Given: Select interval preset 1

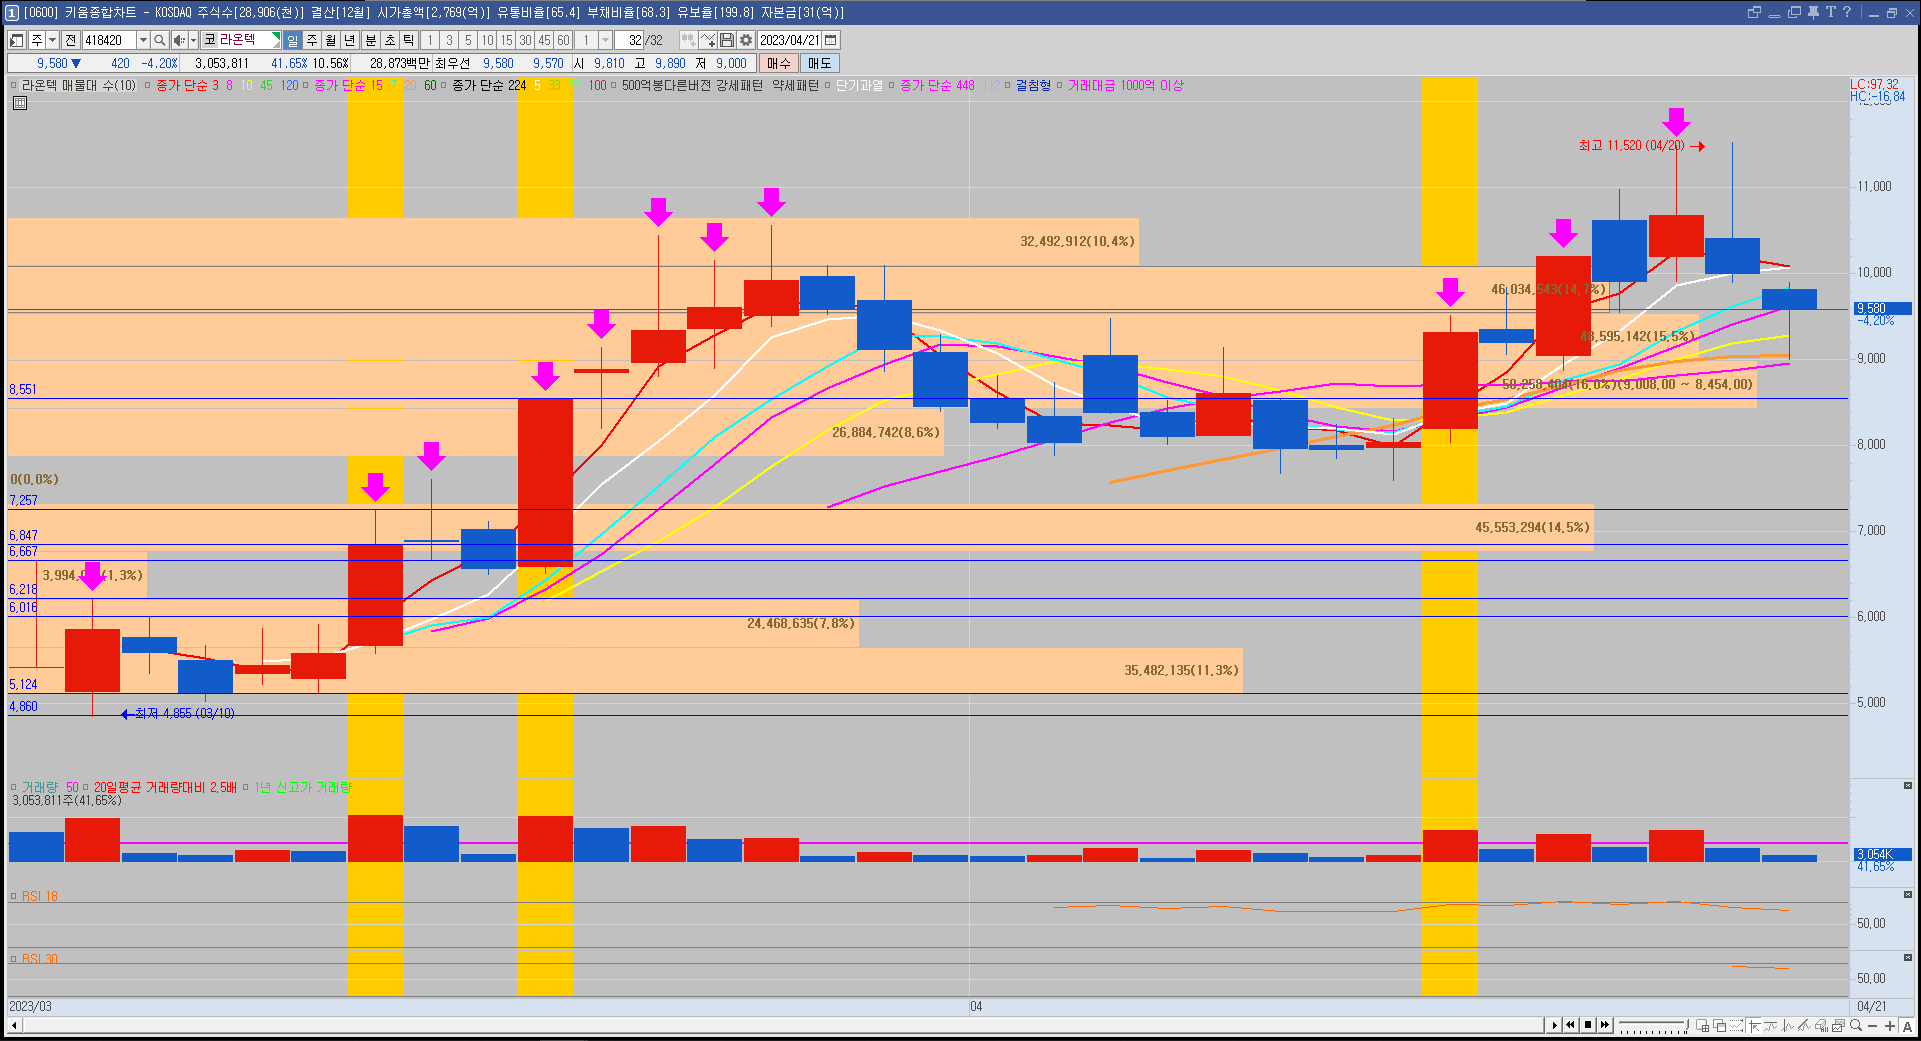Looking at the screenshot, I should point(430,40).
